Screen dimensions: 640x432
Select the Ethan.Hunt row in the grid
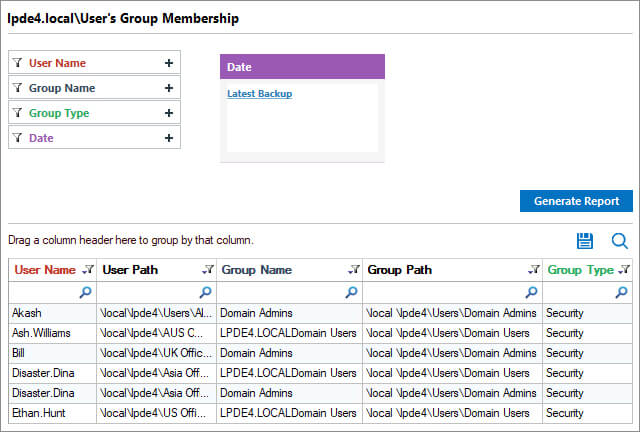tap(320, 413)
